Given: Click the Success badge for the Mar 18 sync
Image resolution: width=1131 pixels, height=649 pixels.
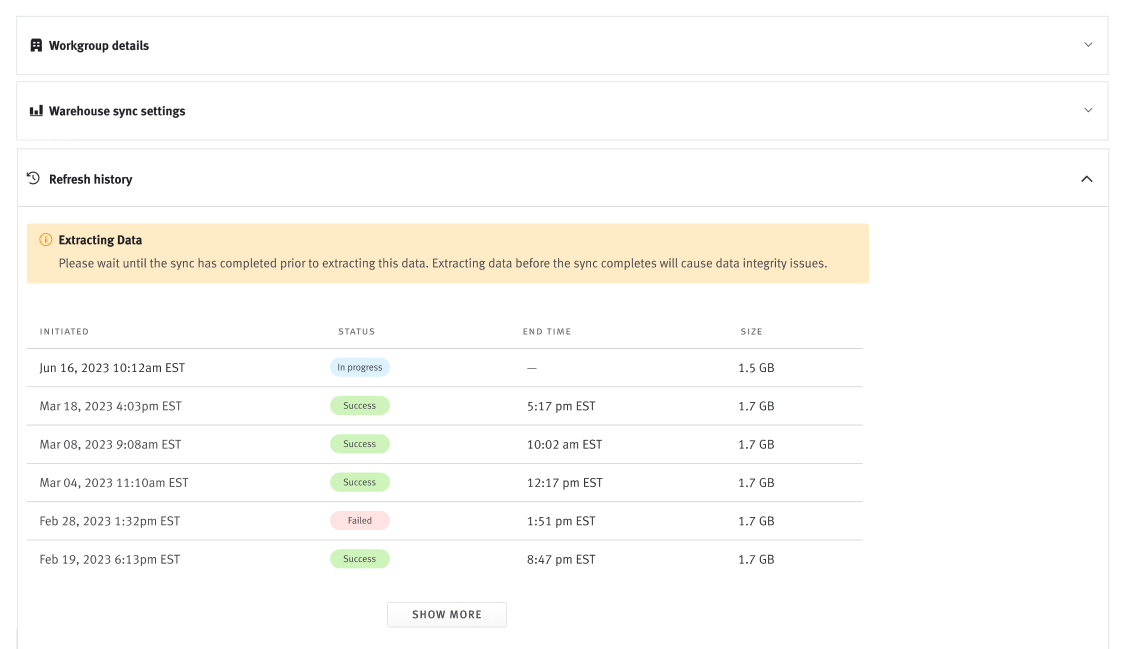Looking at the screenshot, I should (359, 405).
